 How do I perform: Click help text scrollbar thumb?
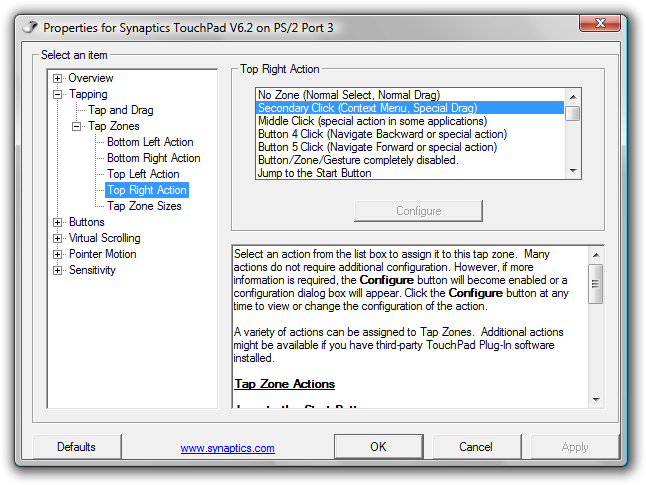[596, 284]
